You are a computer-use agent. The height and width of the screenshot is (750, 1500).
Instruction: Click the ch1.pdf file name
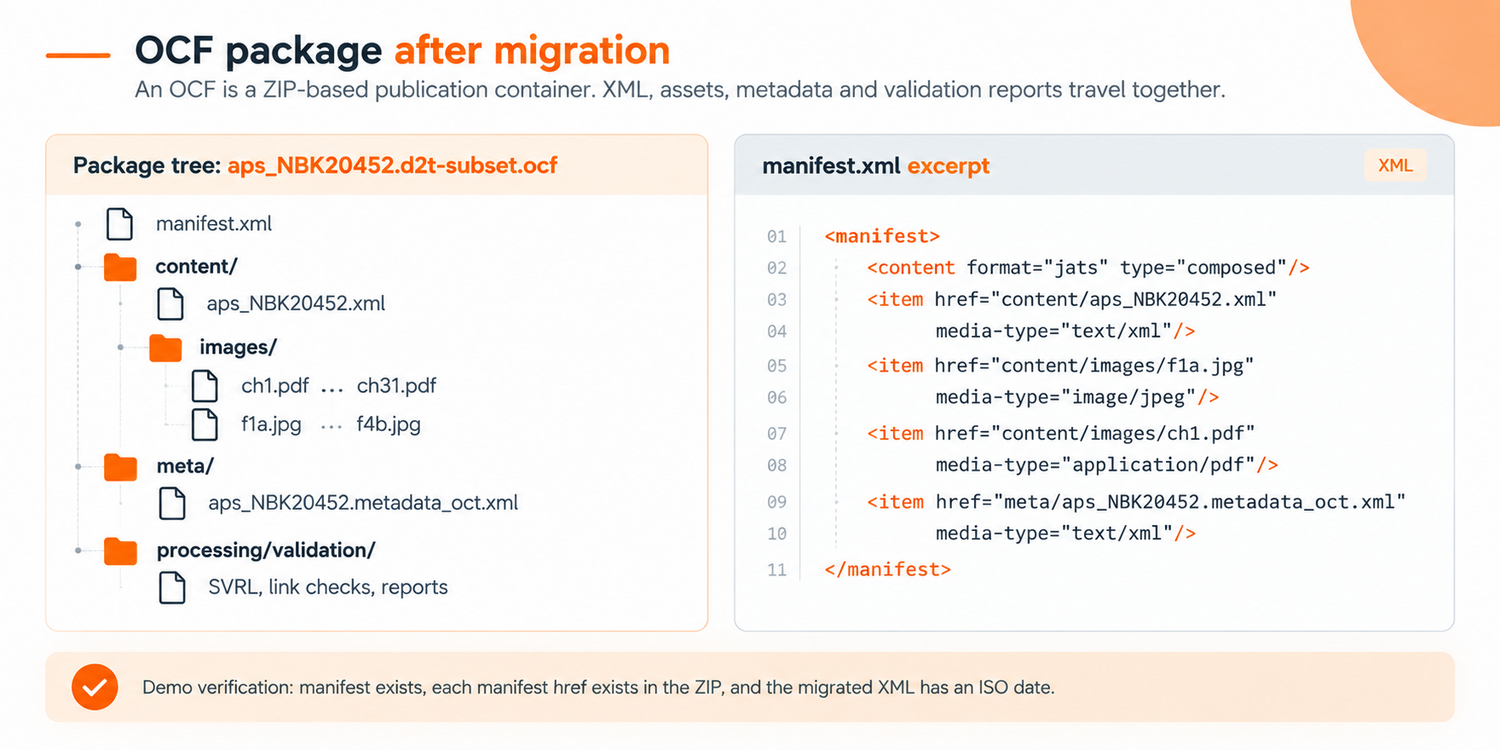coord(275,385)
